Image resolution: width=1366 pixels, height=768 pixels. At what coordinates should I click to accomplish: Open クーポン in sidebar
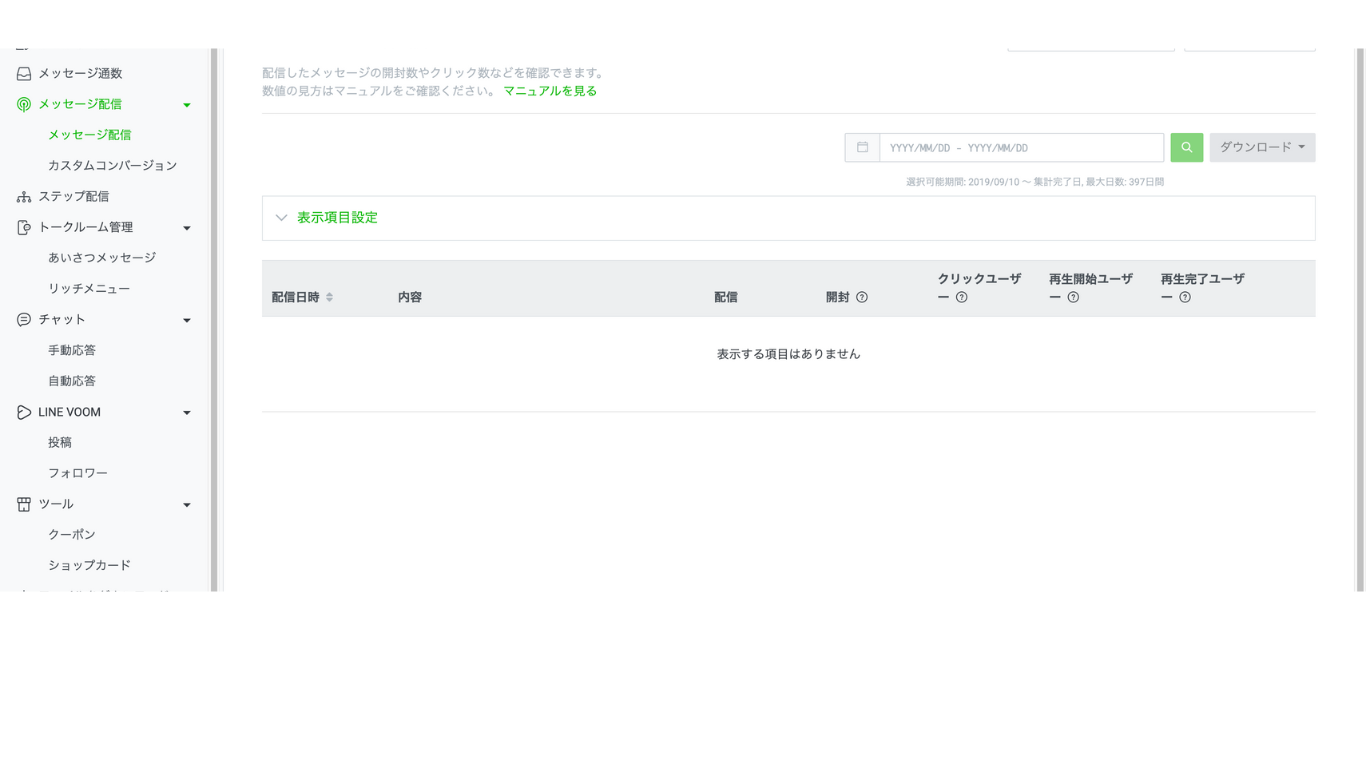tap(72, 535)
